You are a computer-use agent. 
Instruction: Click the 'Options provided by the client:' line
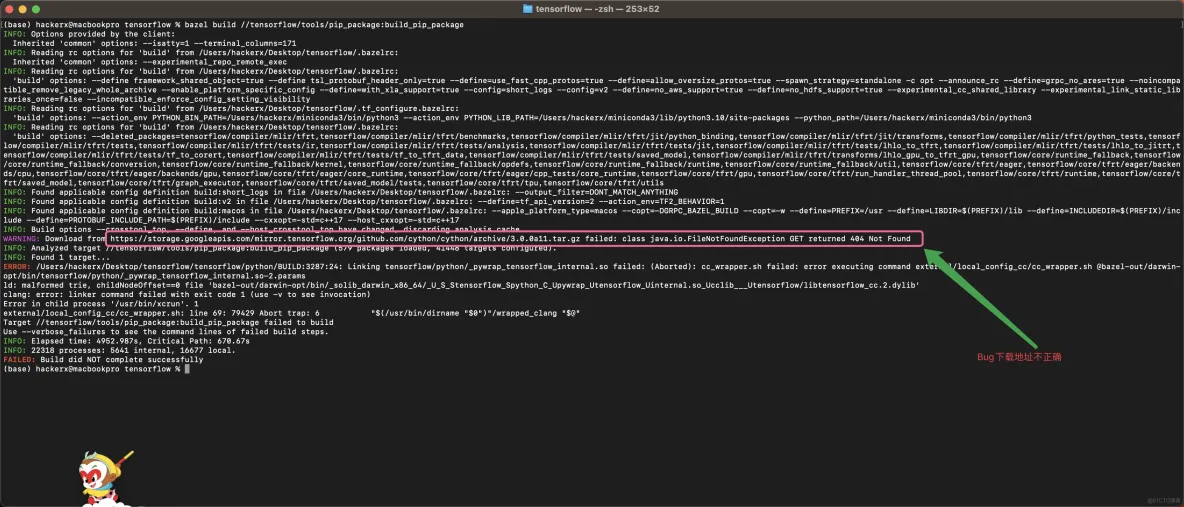pyautogui.click(x=89, y=34)
